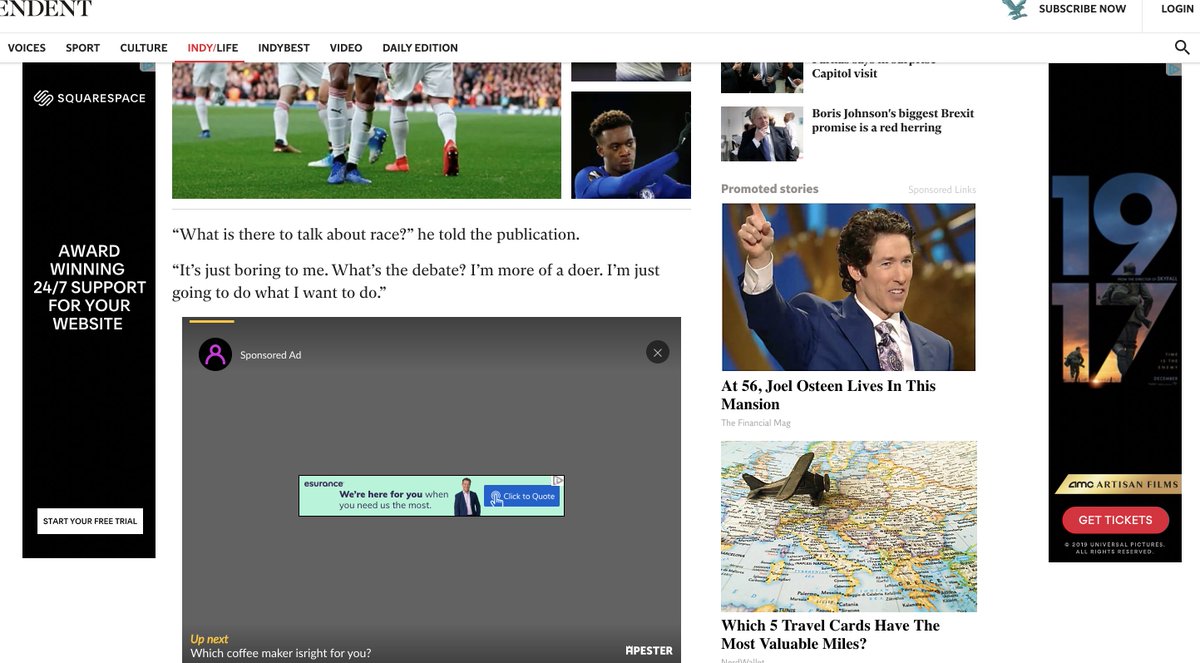The height and width of the screenshot is (663, 1200).
Task: Open AdChoices icon on 1917 banner
Action: pyautogui.click(x=1174, y=69)
